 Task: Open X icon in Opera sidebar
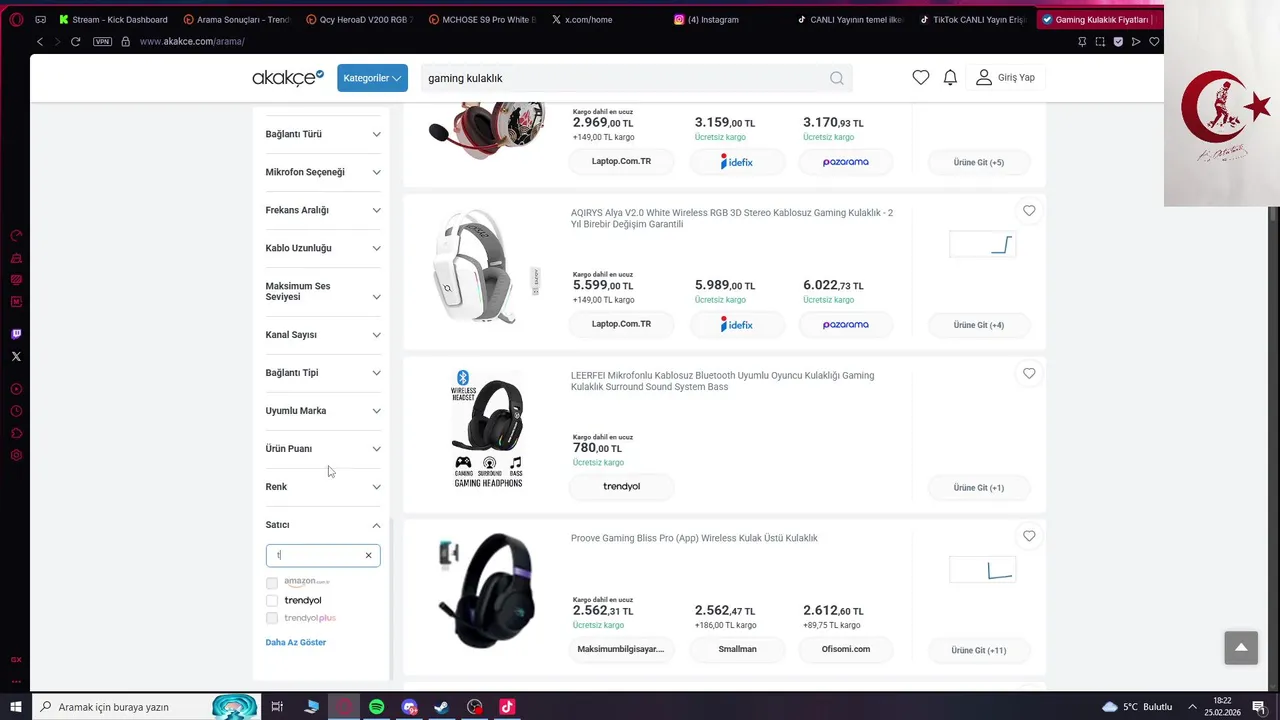click(x=16, y=356)
